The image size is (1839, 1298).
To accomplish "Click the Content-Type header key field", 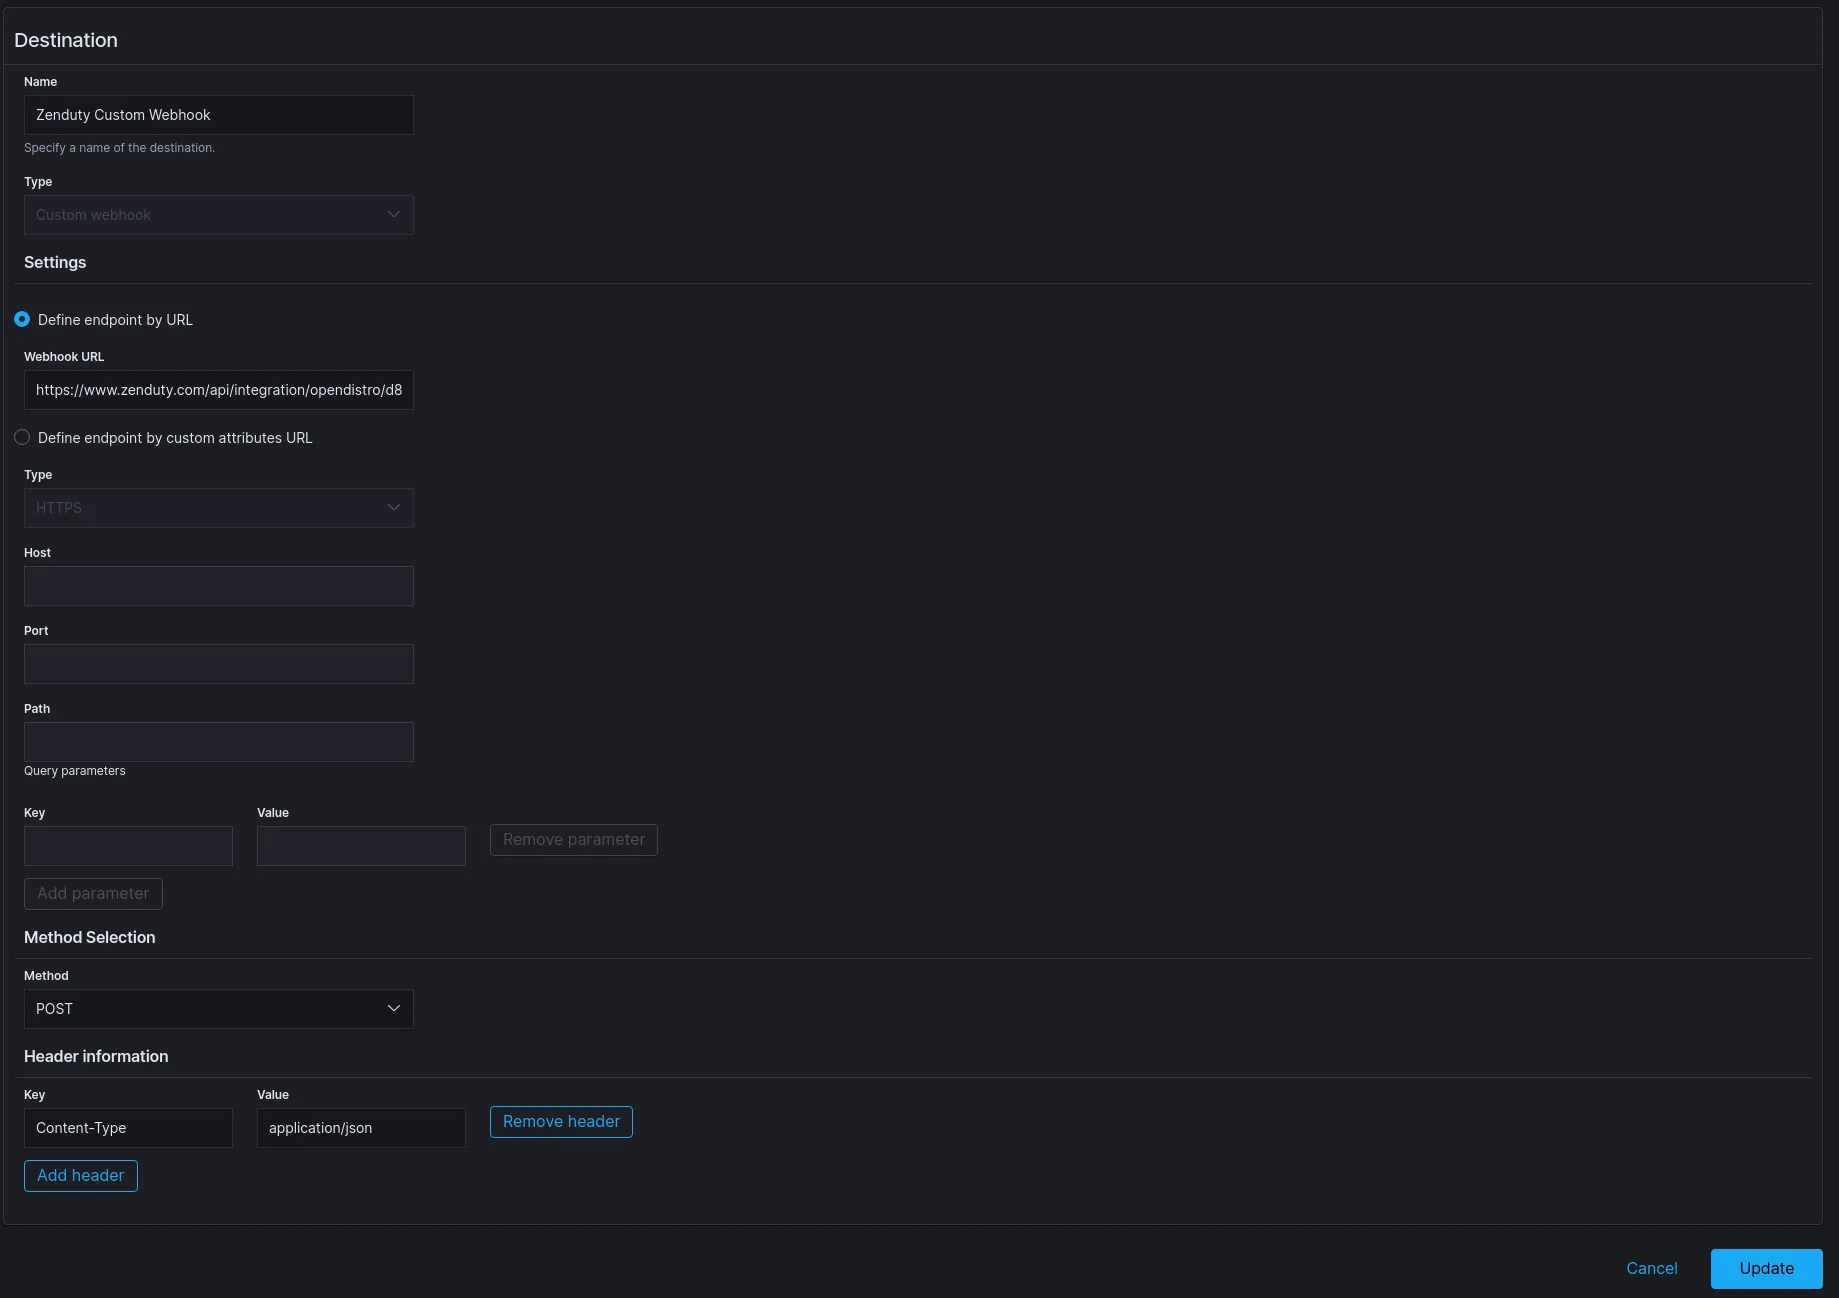I will pos(128,1128).
